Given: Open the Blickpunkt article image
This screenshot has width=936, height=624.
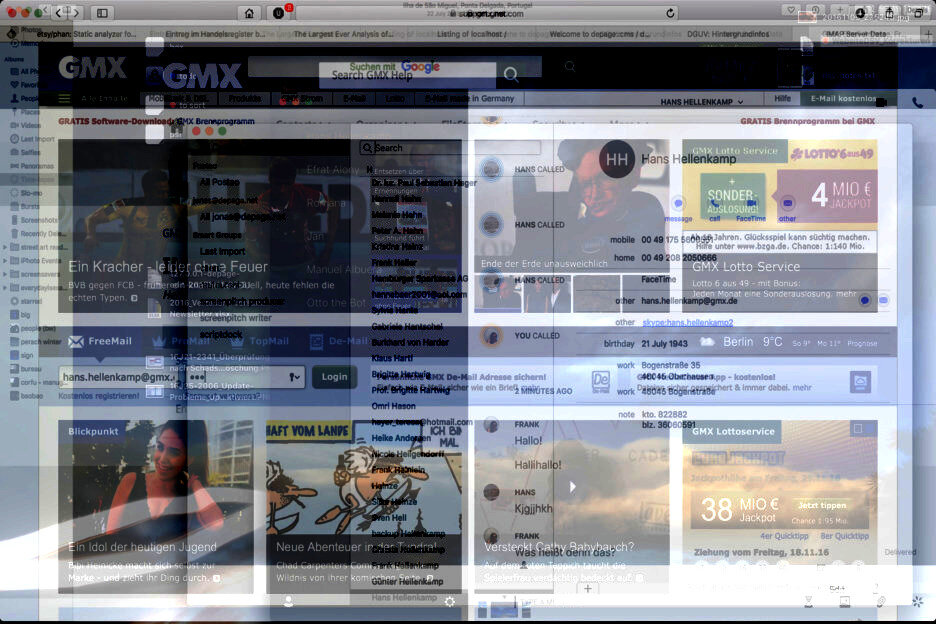Looking at the screenshot, I should (x=156, y=506).
